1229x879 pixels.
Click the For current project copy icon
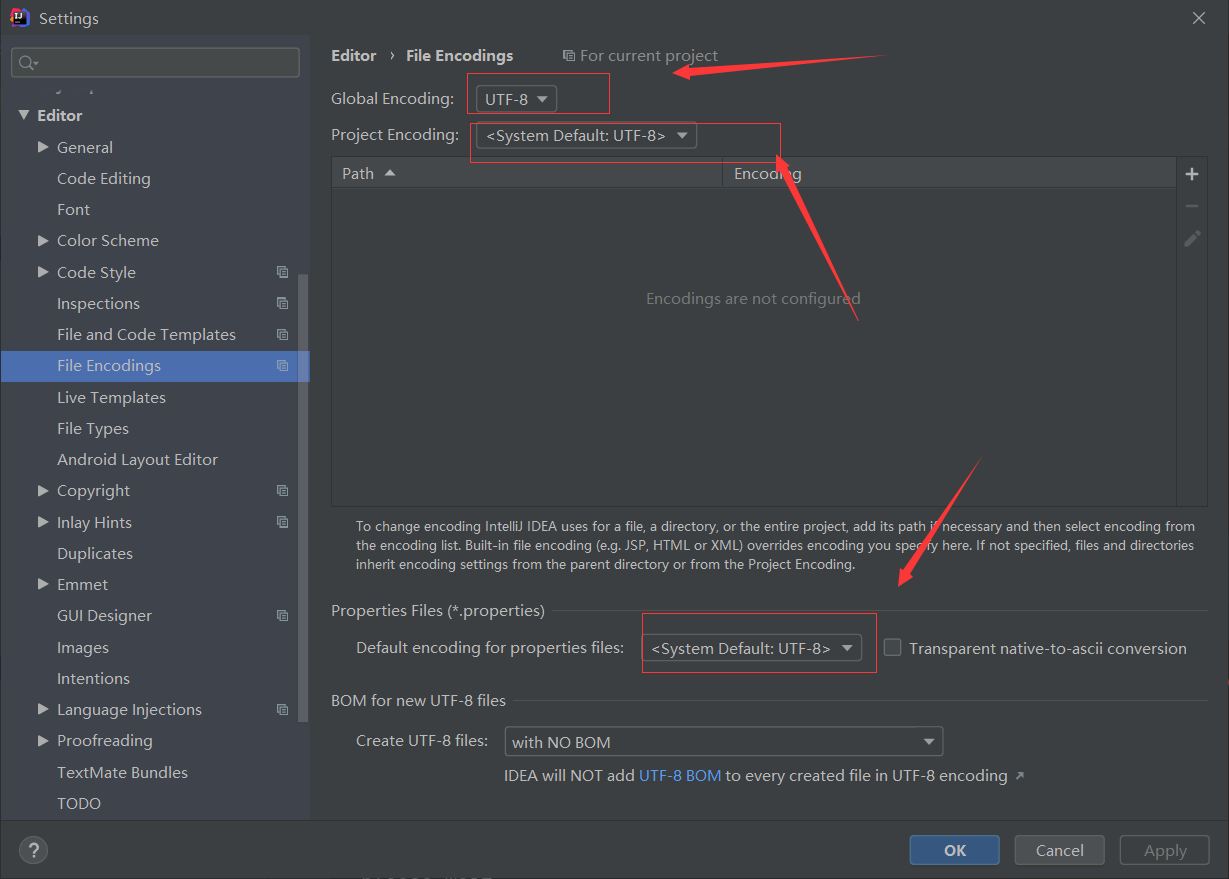point(569,56)
